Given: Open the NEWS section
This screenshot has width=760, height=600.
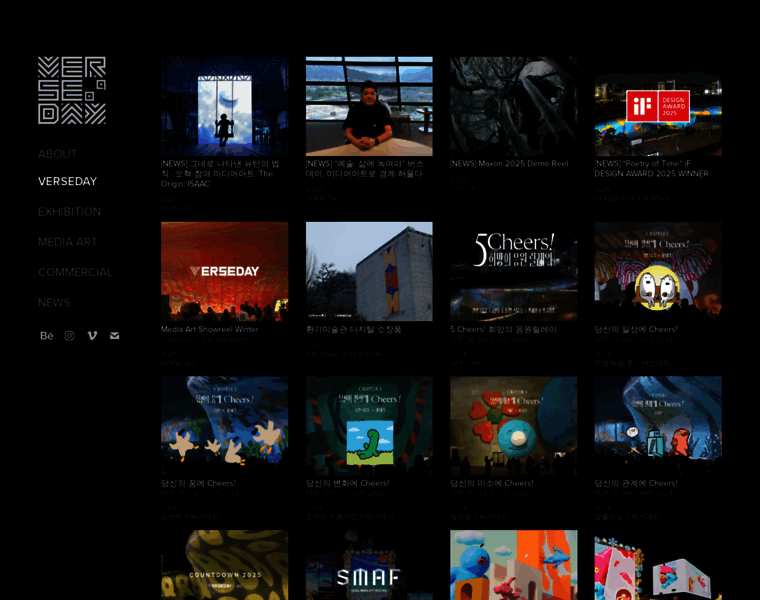Looking at the screenshot, I should [54, 302].
